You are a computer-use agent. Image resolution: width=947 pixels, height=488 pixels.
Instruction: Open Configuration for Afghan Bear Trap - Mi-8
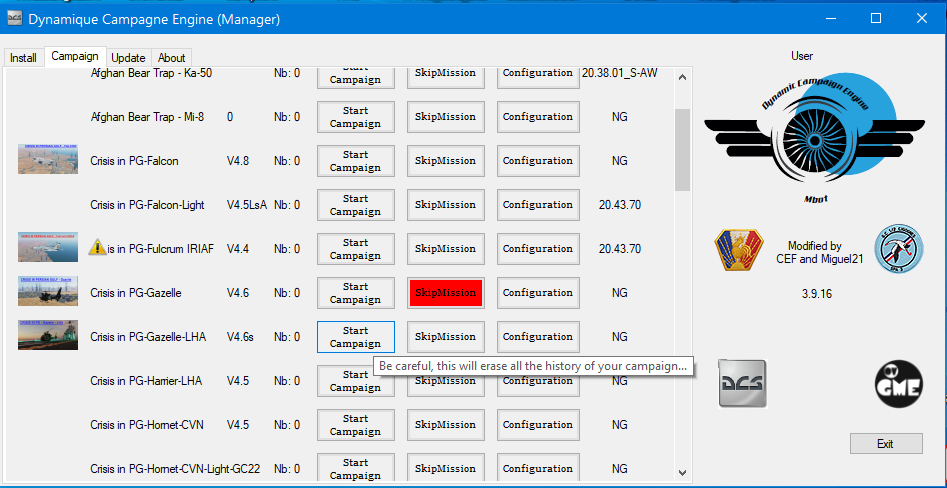point(538,117)
